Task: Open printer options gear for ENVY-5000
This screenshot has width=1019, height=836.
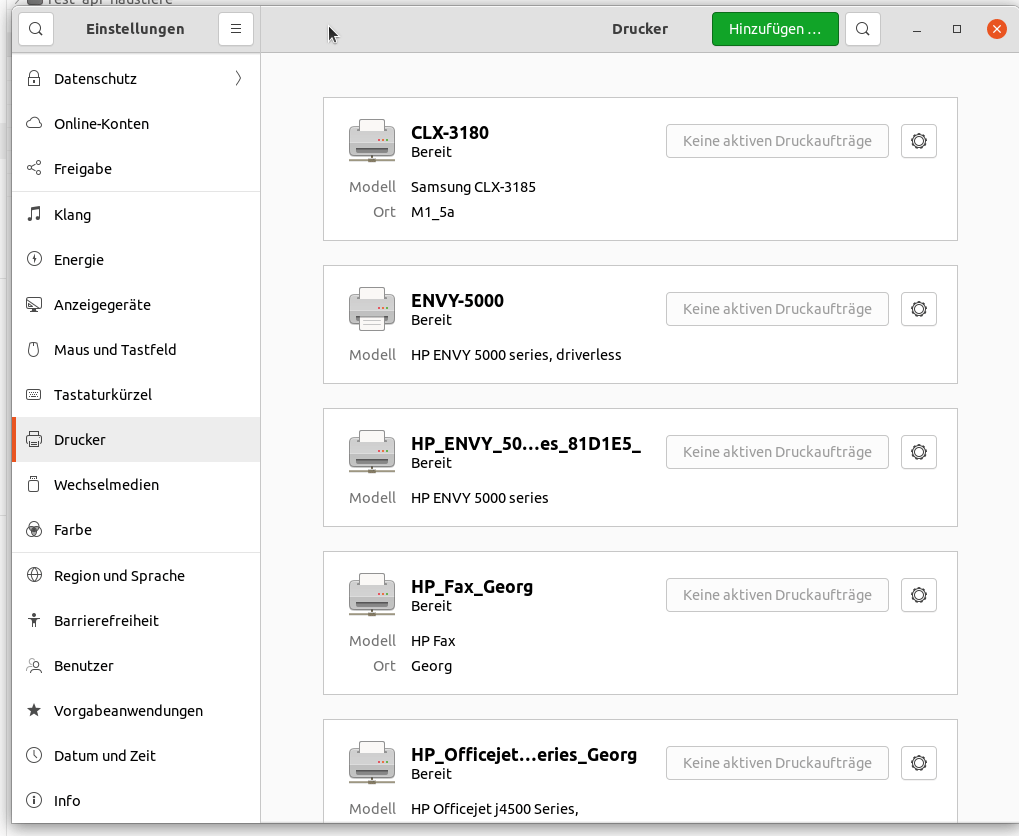Action: pyautogui.click(x=918, y=308)
